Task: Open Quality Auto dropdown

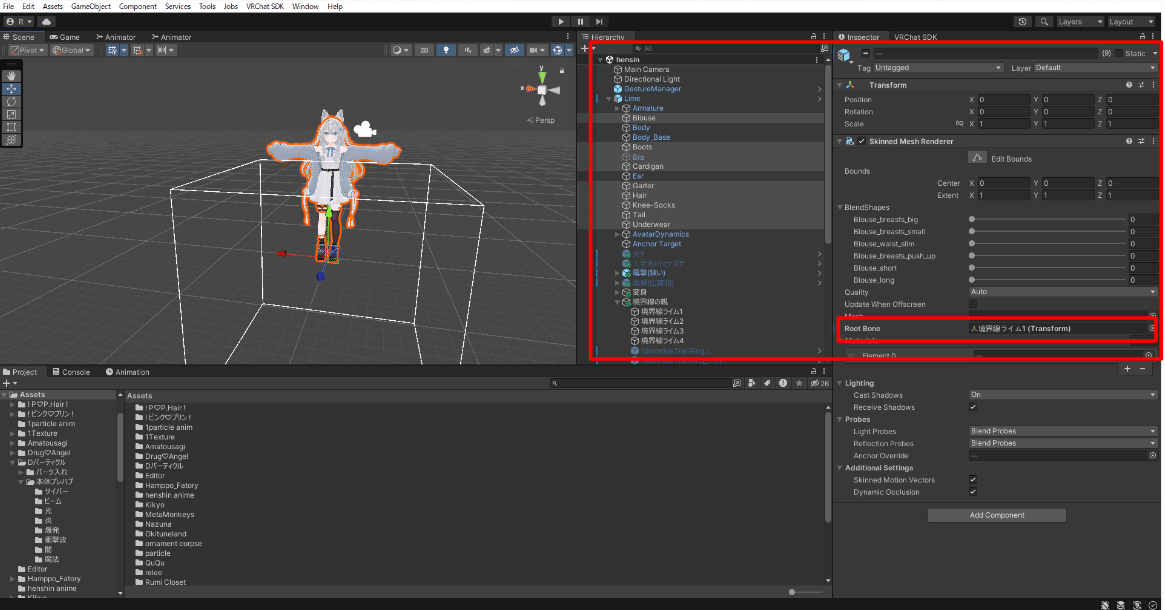Action: click(x=1062, y=291)
